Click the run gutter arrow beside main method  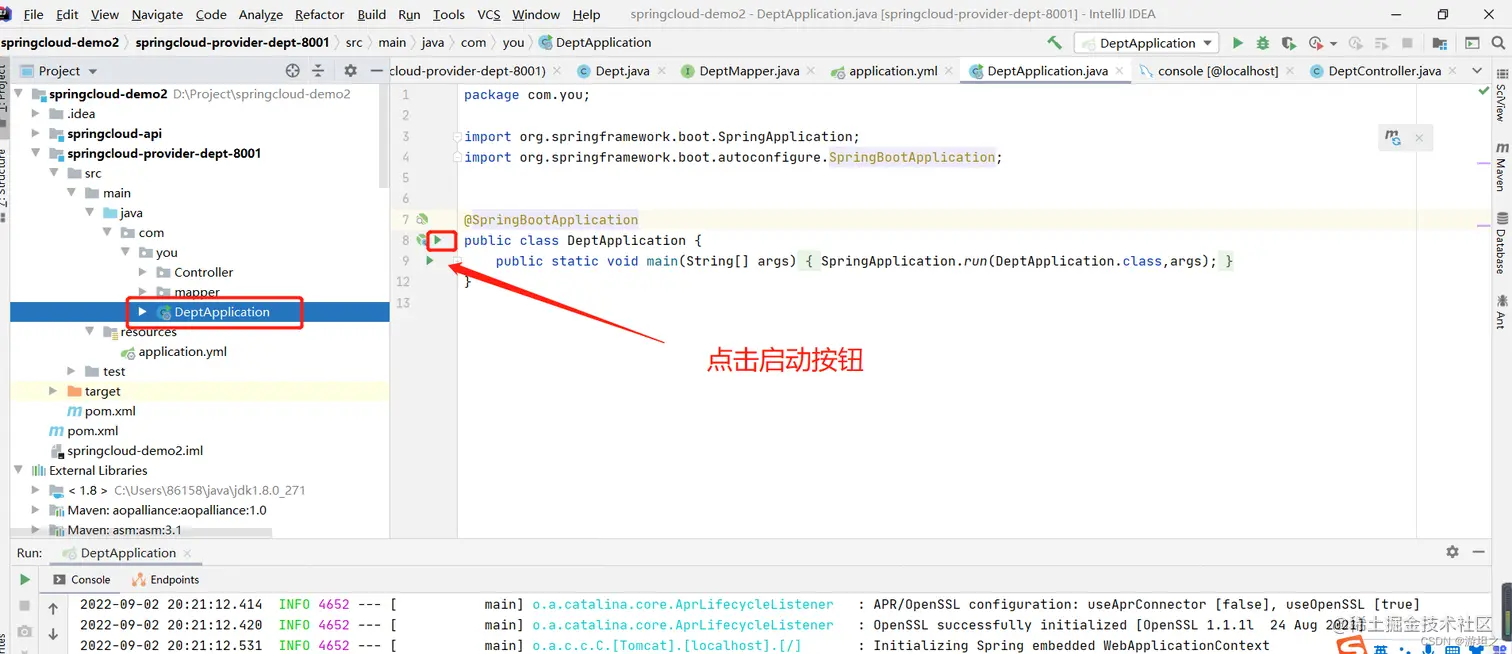(430, 261)
